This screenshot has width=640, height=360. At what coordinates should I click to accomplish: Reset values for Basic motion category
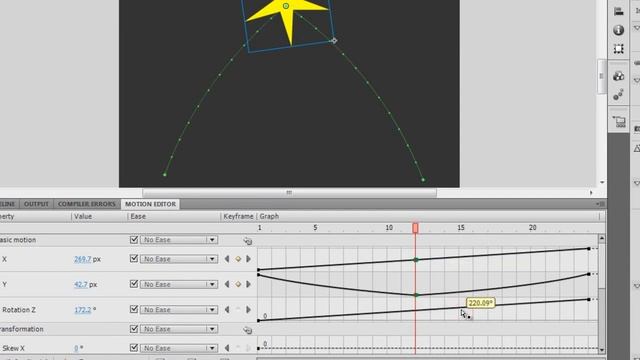tap(247, 240)
